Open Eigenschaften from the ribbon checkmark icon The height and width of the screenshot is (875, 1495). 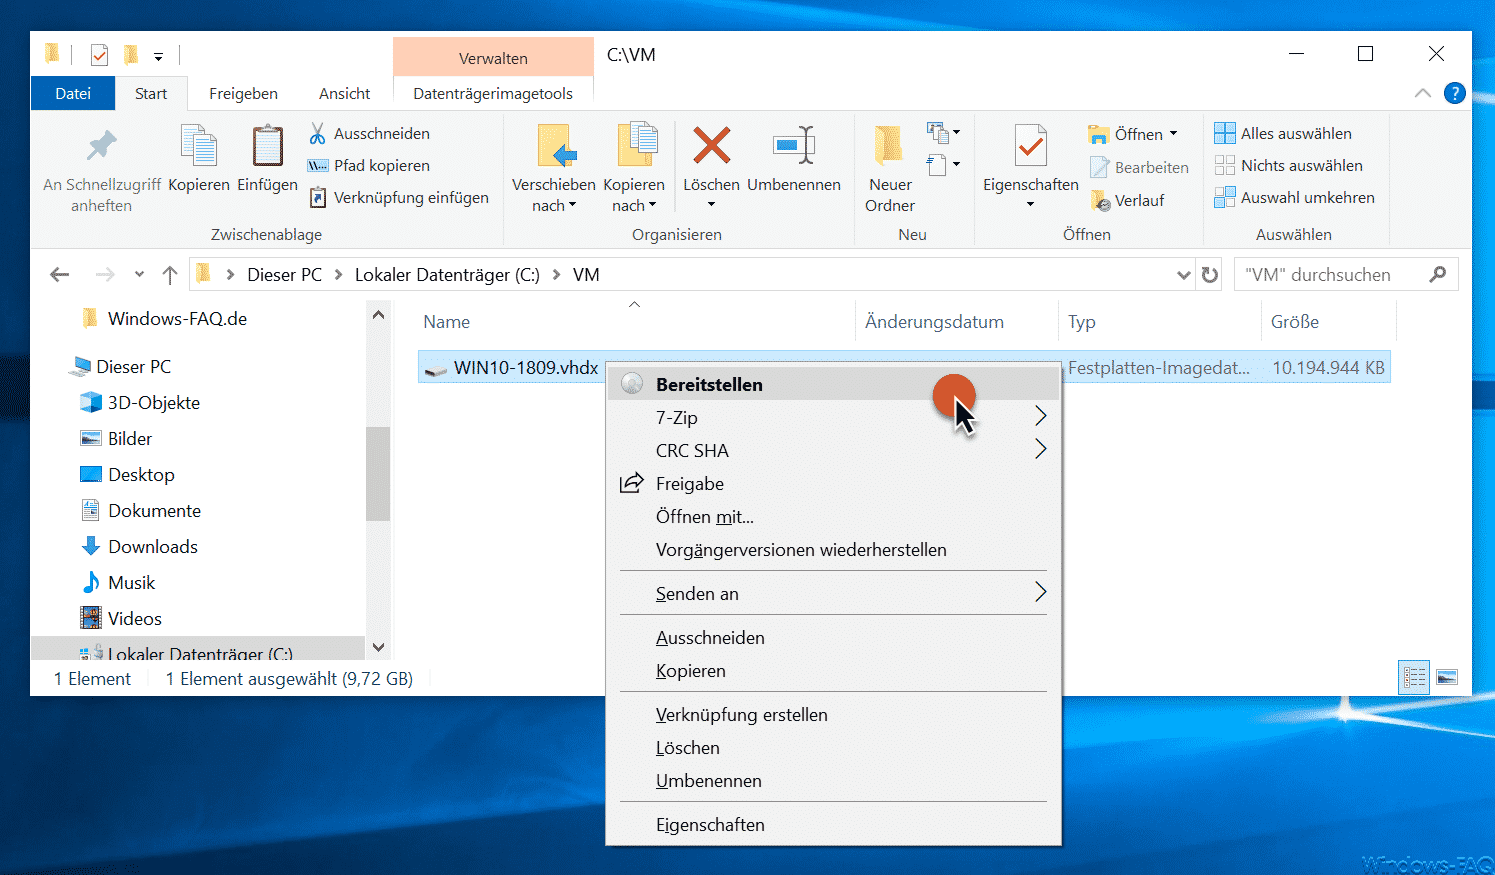point(1030,146)
